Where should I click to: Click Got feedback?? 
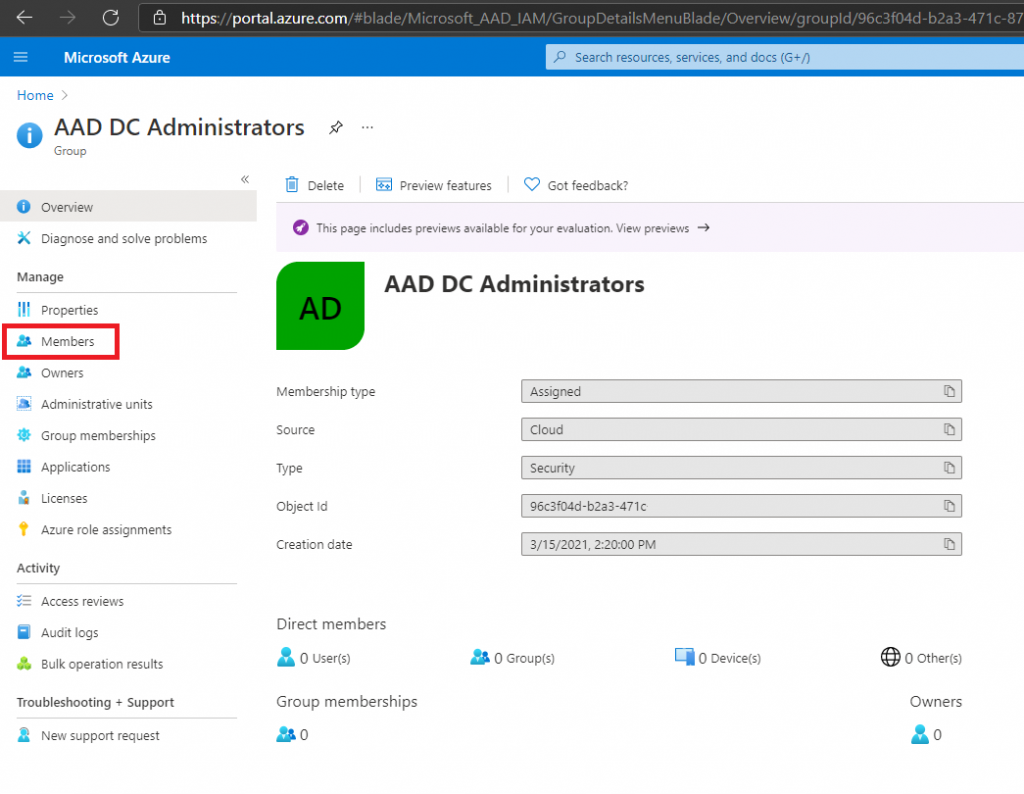[588, 185]
